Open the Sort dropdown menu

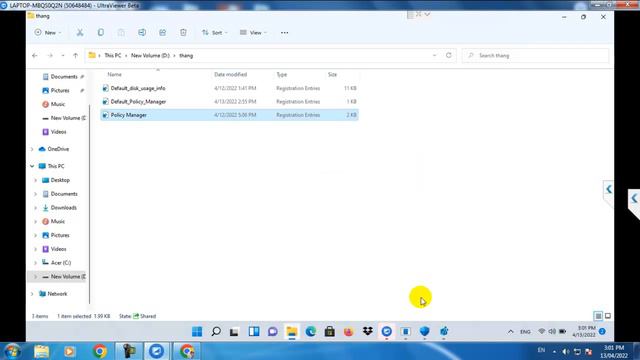pyautogui.click(x=215, y=33)
